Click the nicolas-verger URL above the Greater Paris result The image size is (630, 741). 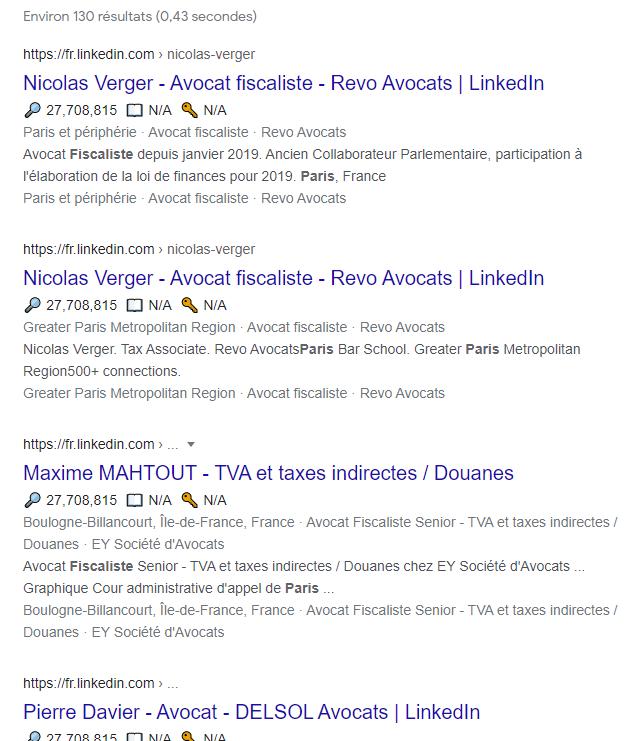tap(139, 249)
